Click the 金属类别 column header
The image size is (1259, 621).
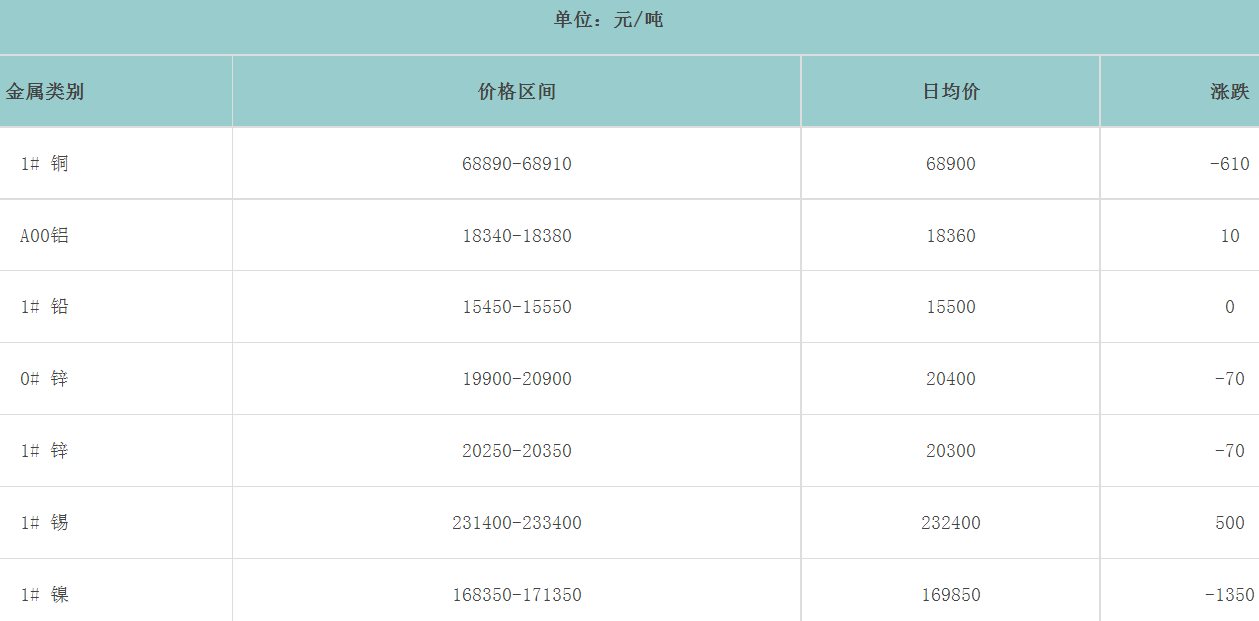point(45,92)
